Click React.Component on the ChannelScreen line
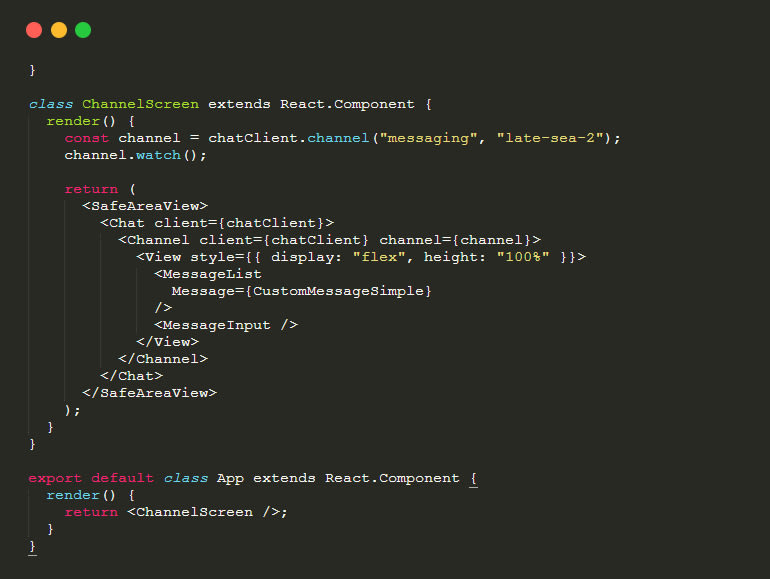 [347, 104]
